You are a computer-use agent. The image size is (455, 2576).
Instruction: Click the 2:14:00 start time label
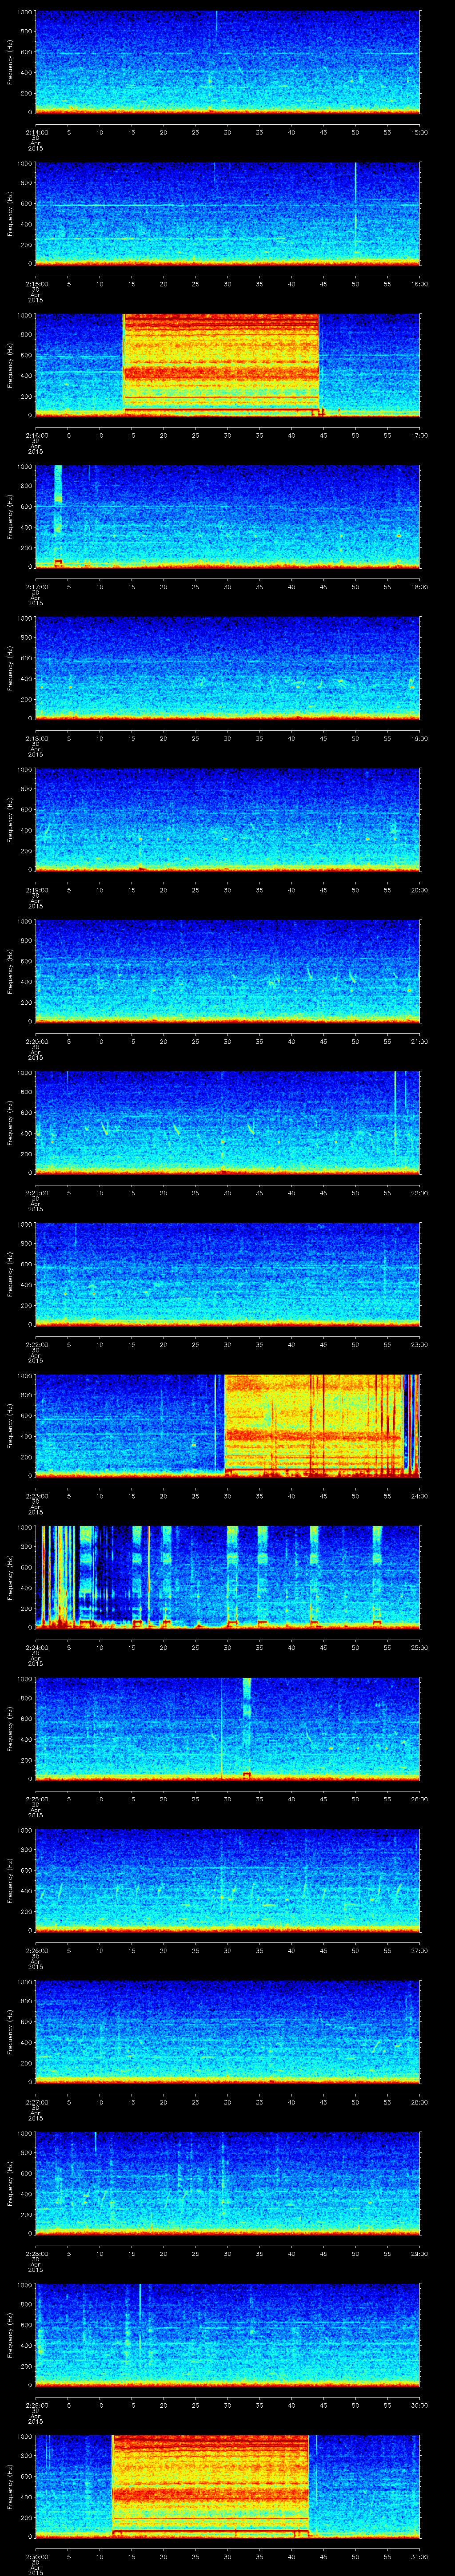35,131
